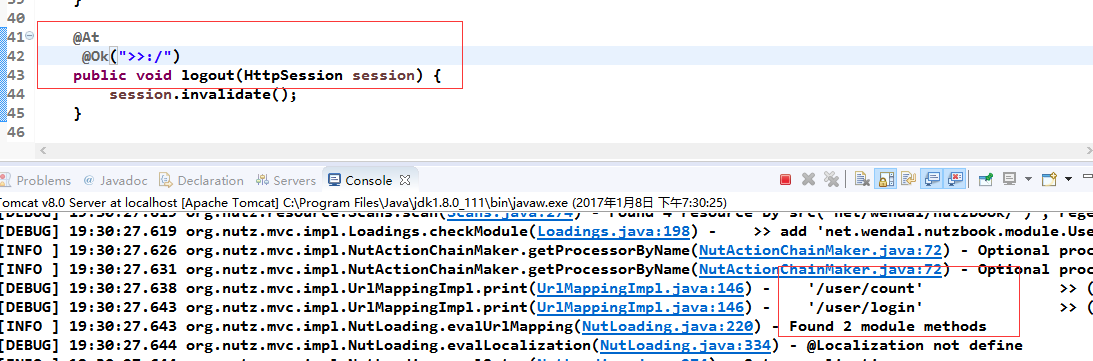
Task: Terminate the Tomcat server with red stop button
Action: point(786,180)
